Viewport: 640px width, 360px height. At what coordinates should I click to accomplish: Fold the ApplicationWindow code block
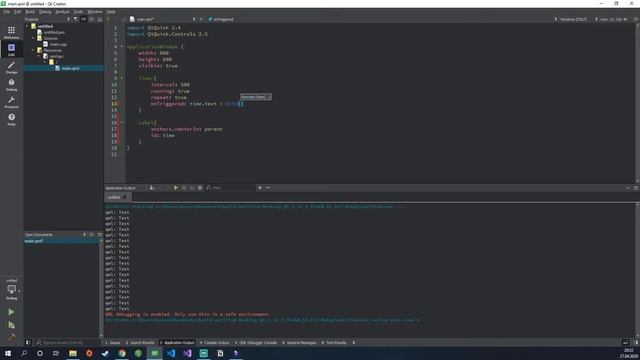point(122,47)
